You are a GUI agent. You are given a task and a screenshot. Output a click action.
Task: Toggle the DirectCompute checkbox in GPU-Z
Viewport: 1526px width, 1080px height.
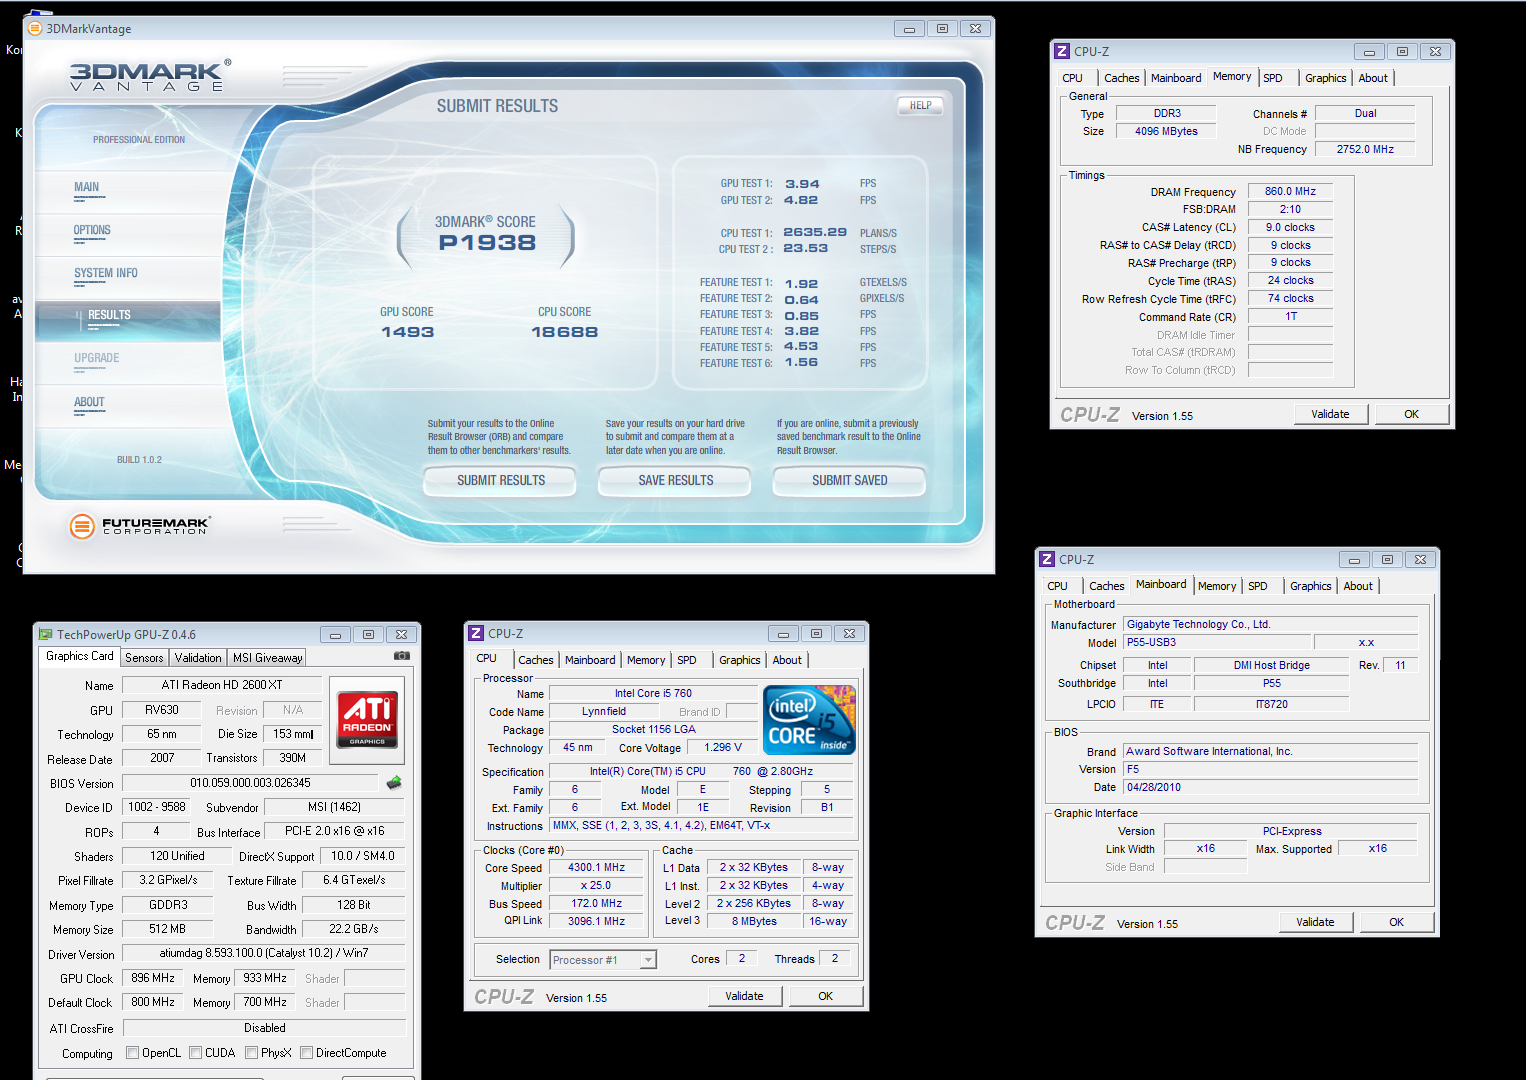[x=306, y=1053]
